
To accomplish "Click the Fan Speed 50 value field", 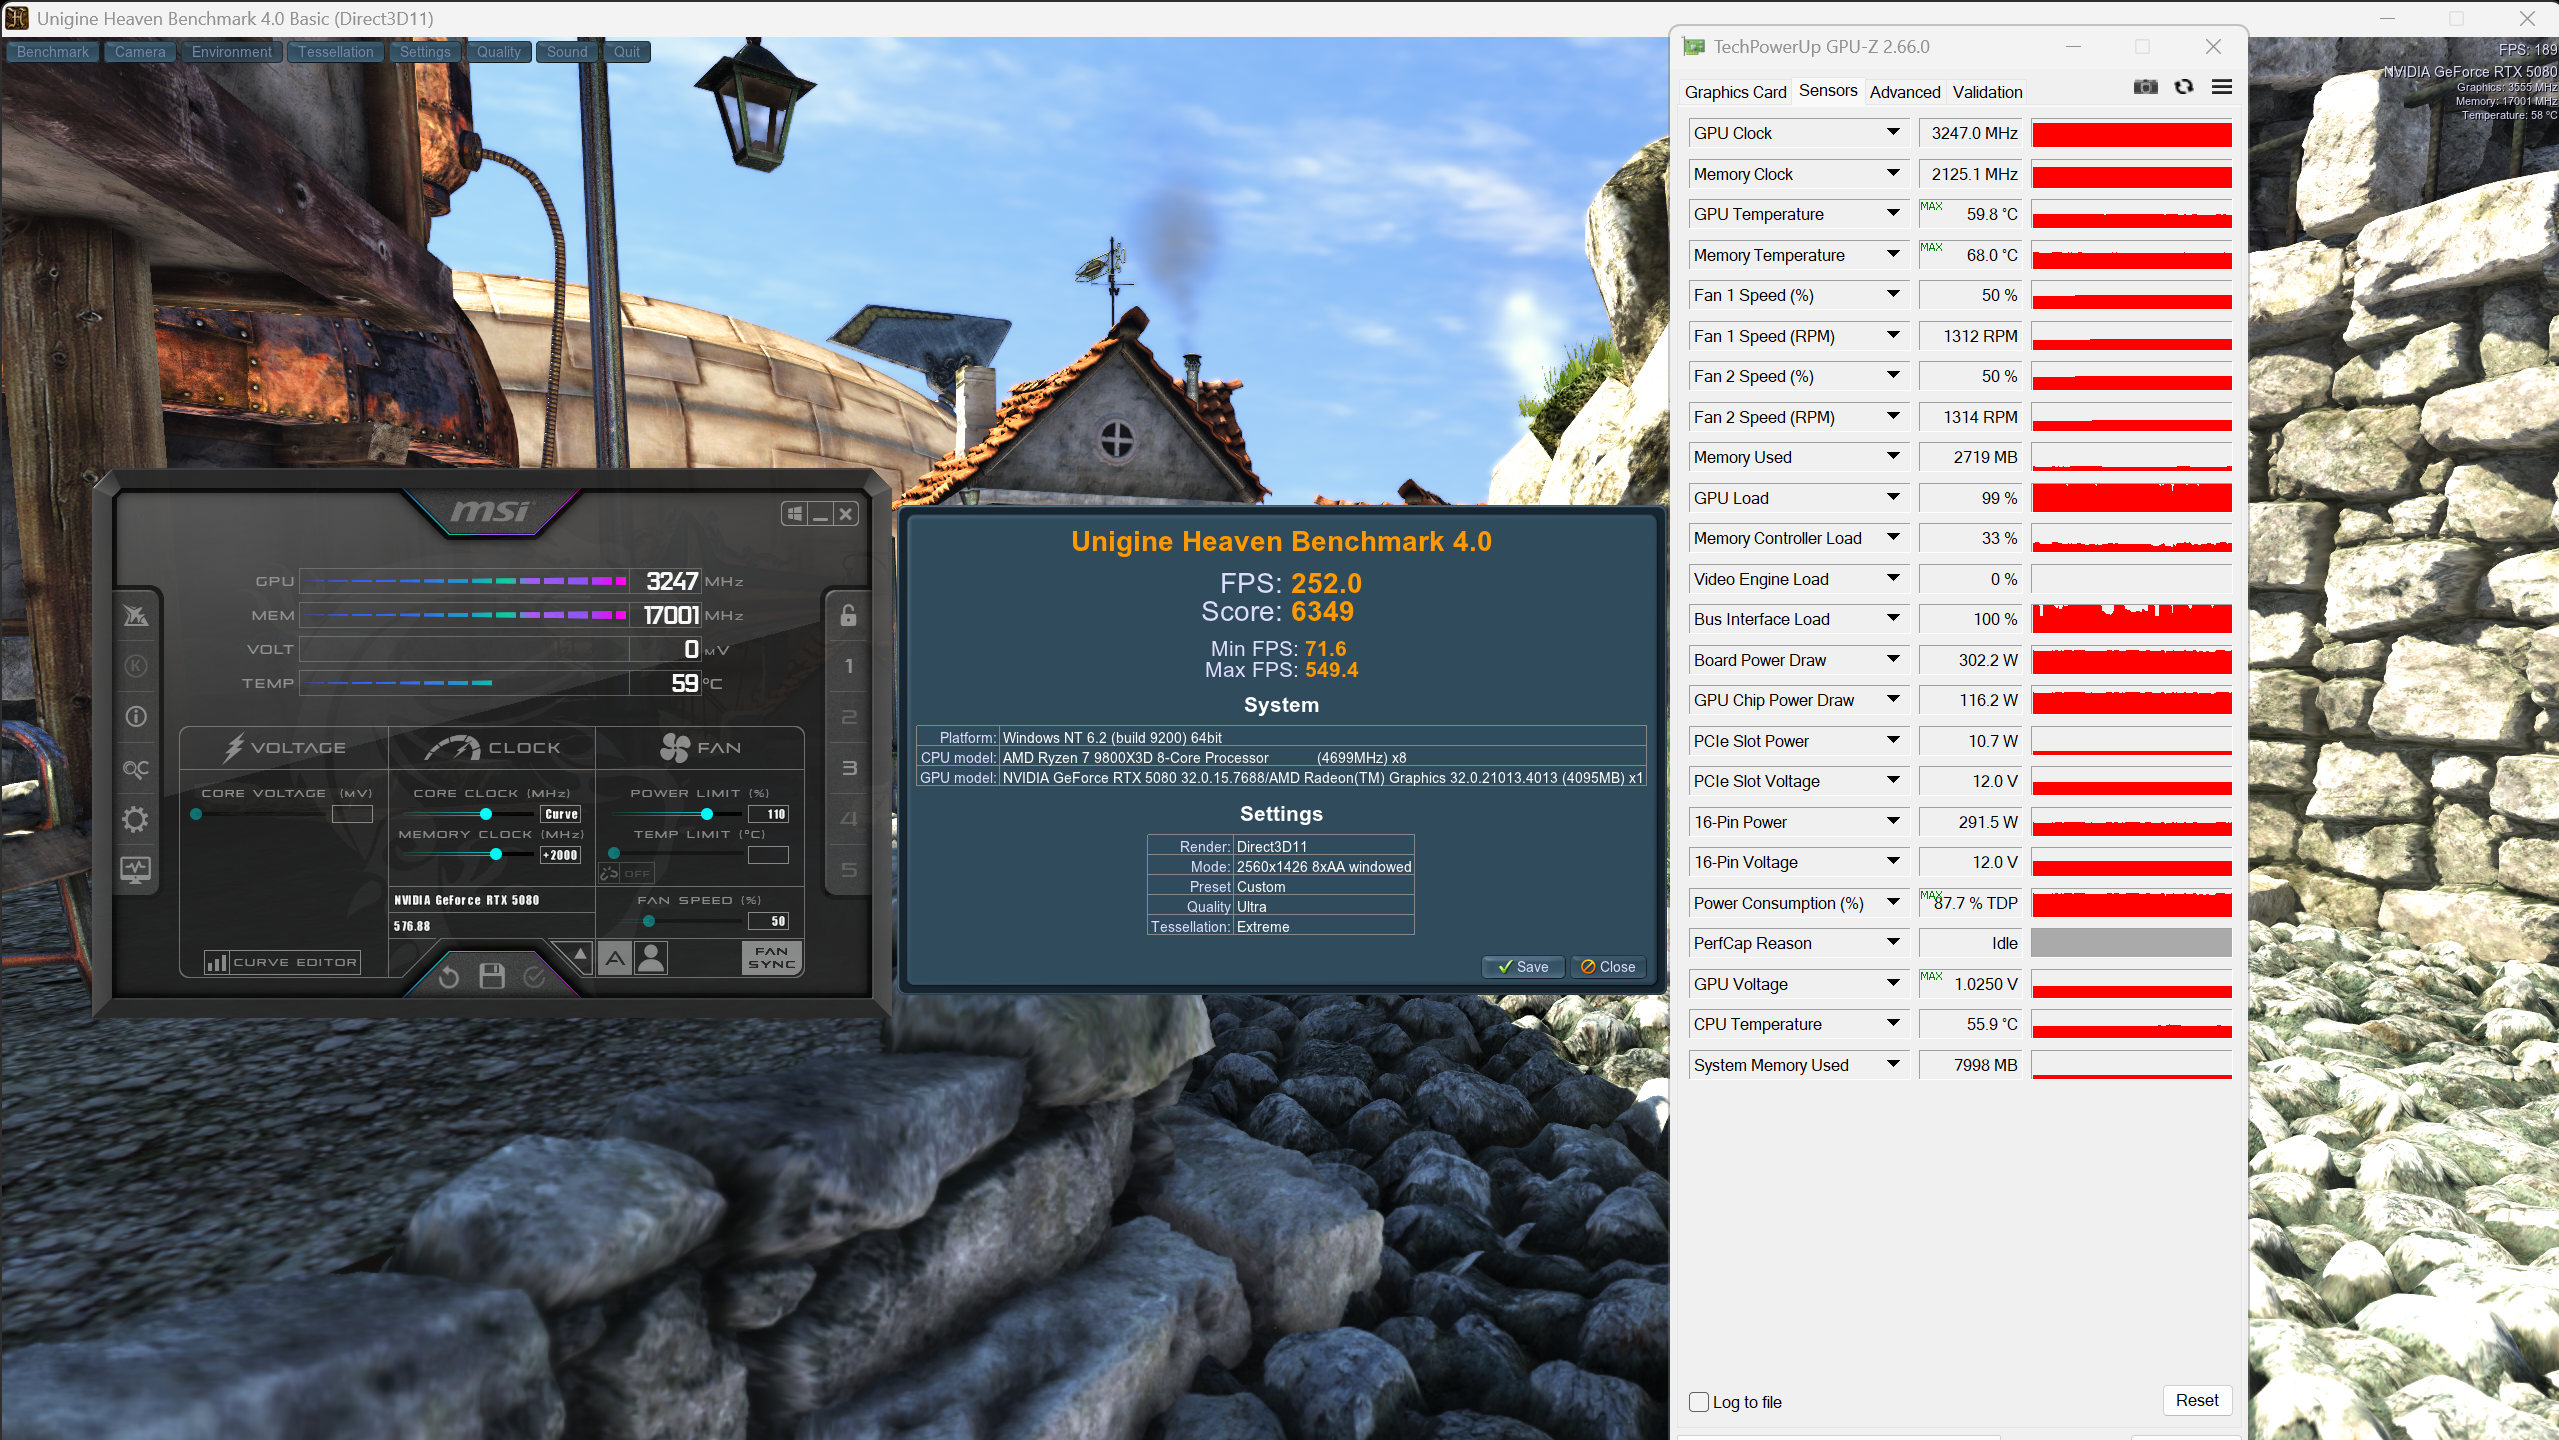I will [768, 921].
